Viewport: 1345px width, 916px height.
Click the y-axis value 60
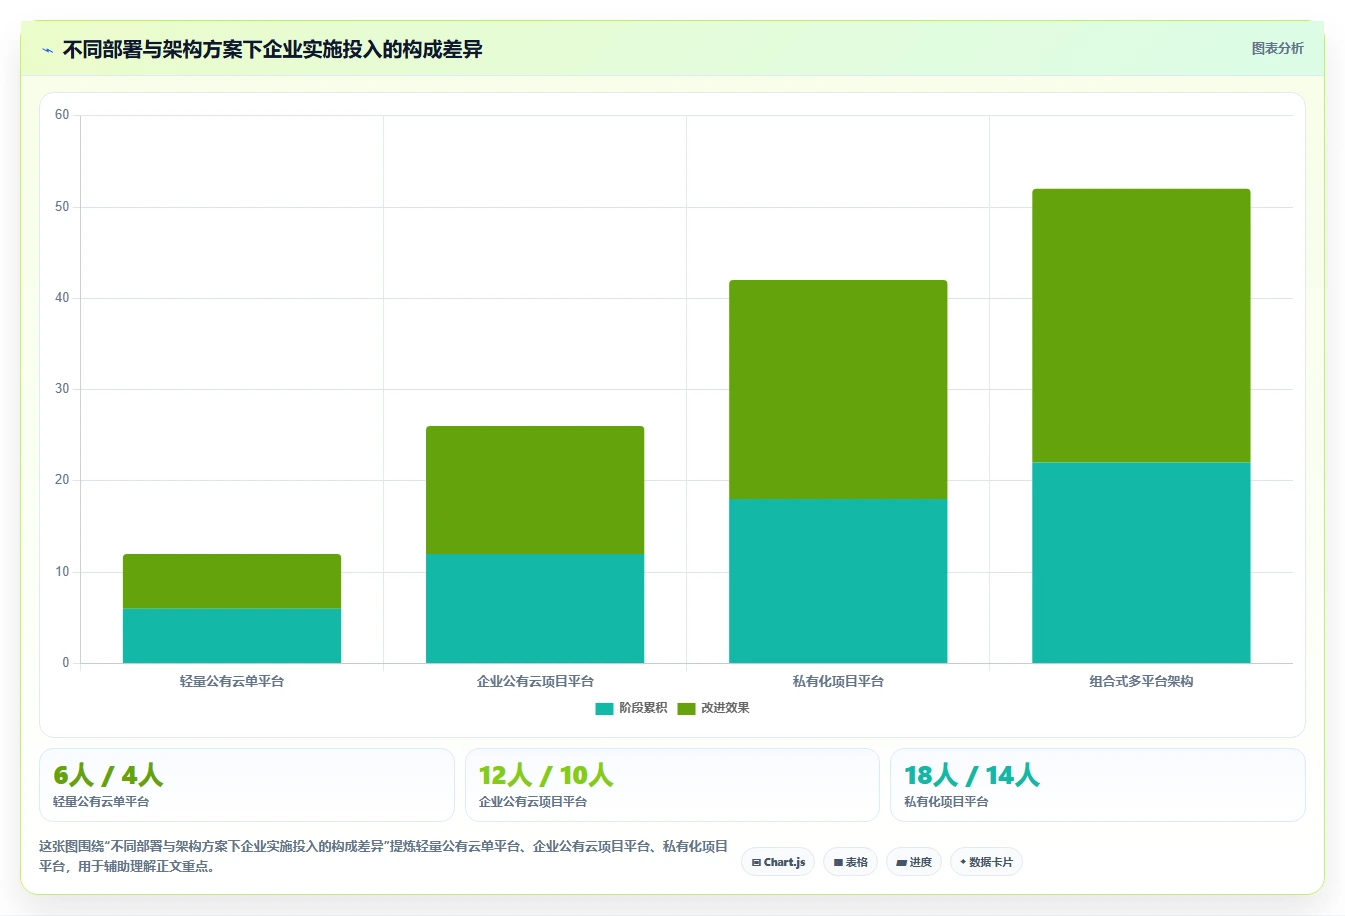pyautogui.click(x=62, y=115)
